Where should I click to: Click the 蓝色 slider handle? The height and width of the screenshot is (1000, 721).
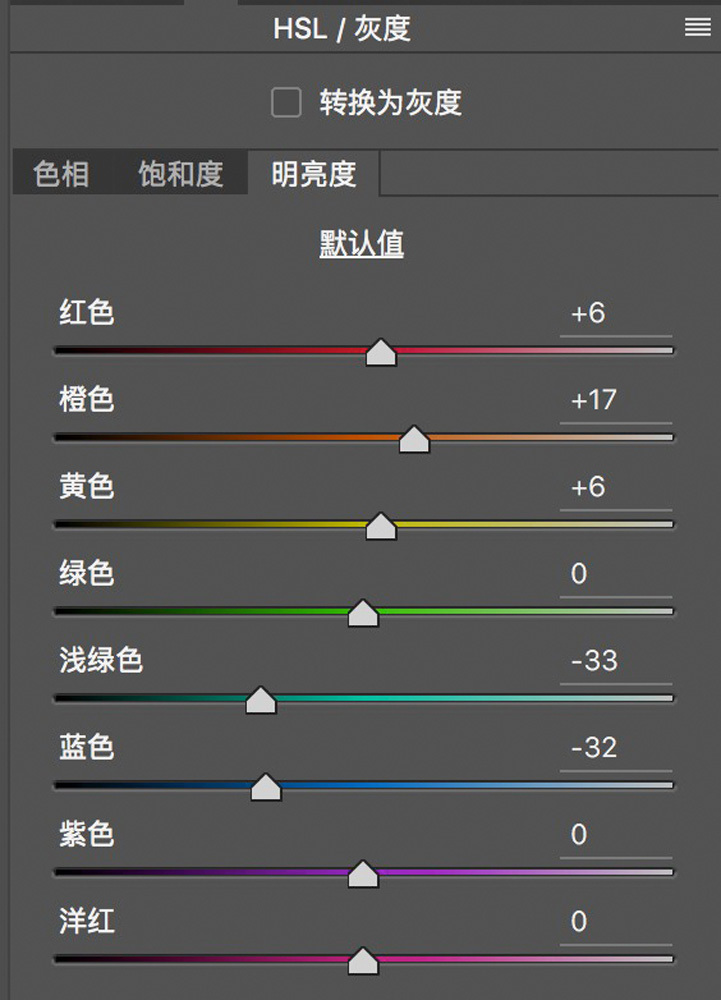[x=265, y=787]
